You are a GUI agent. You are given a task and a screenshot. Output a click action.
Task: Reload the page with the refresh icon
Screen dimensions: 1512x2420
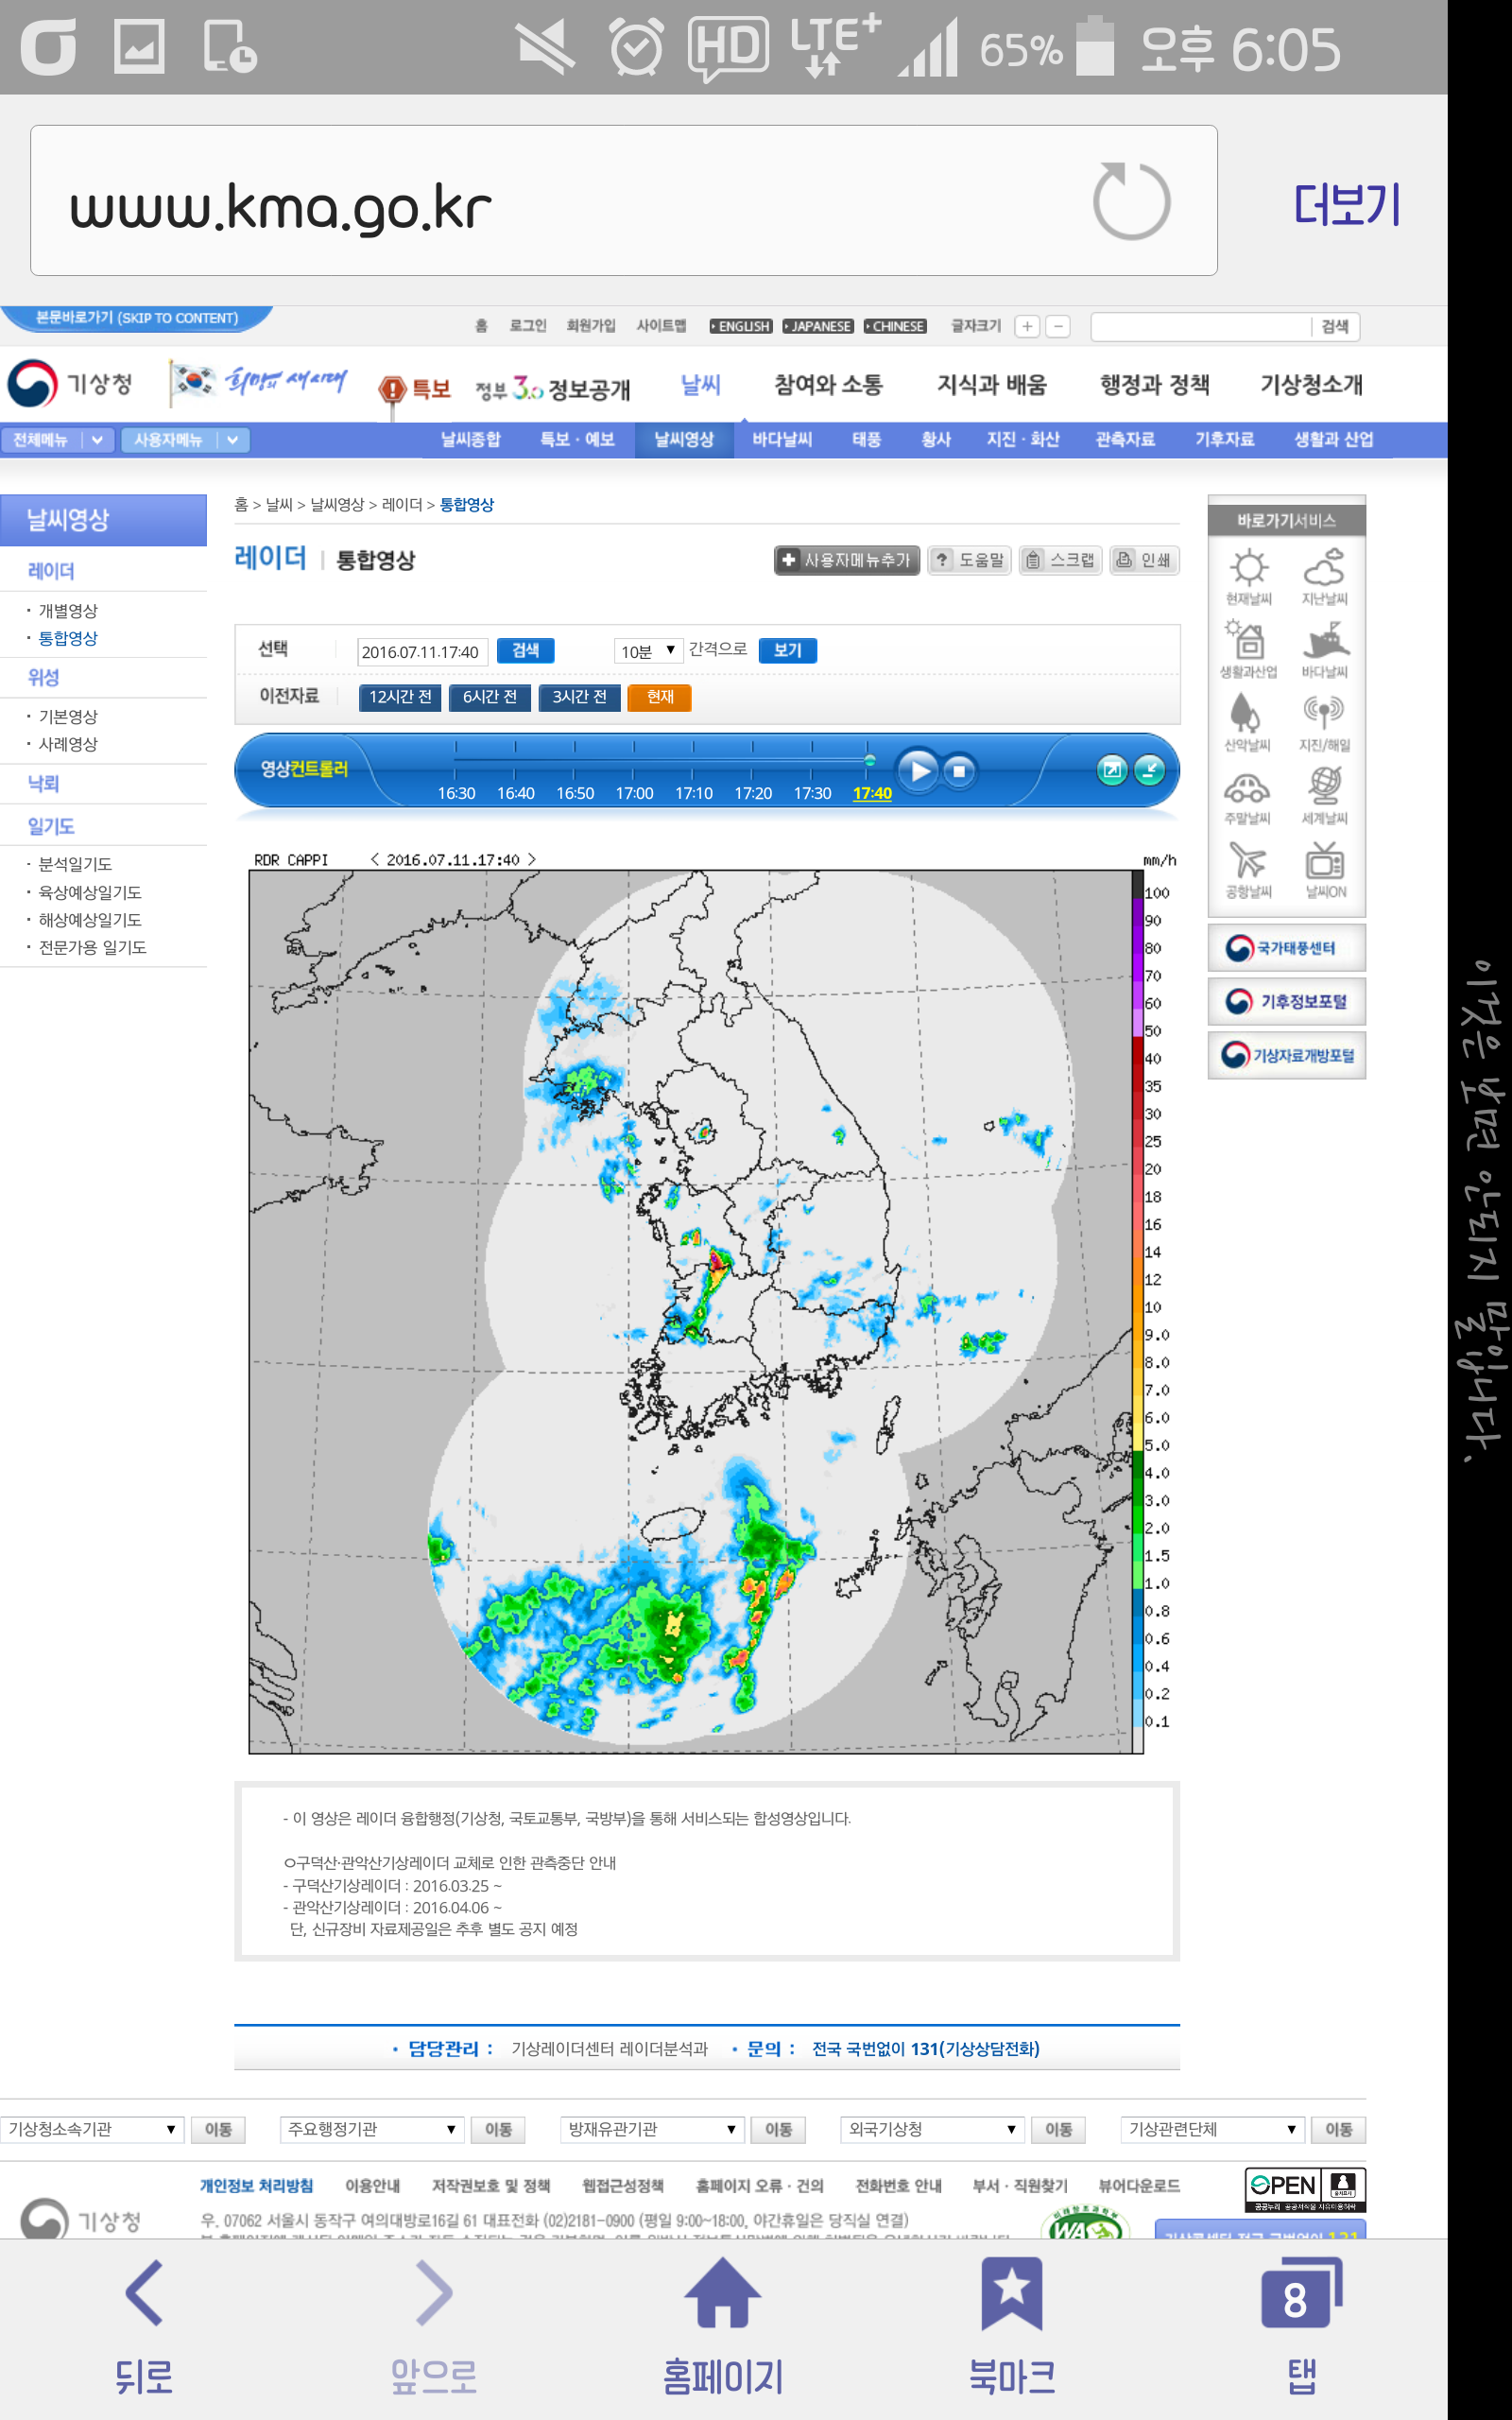pos(1130,201)
